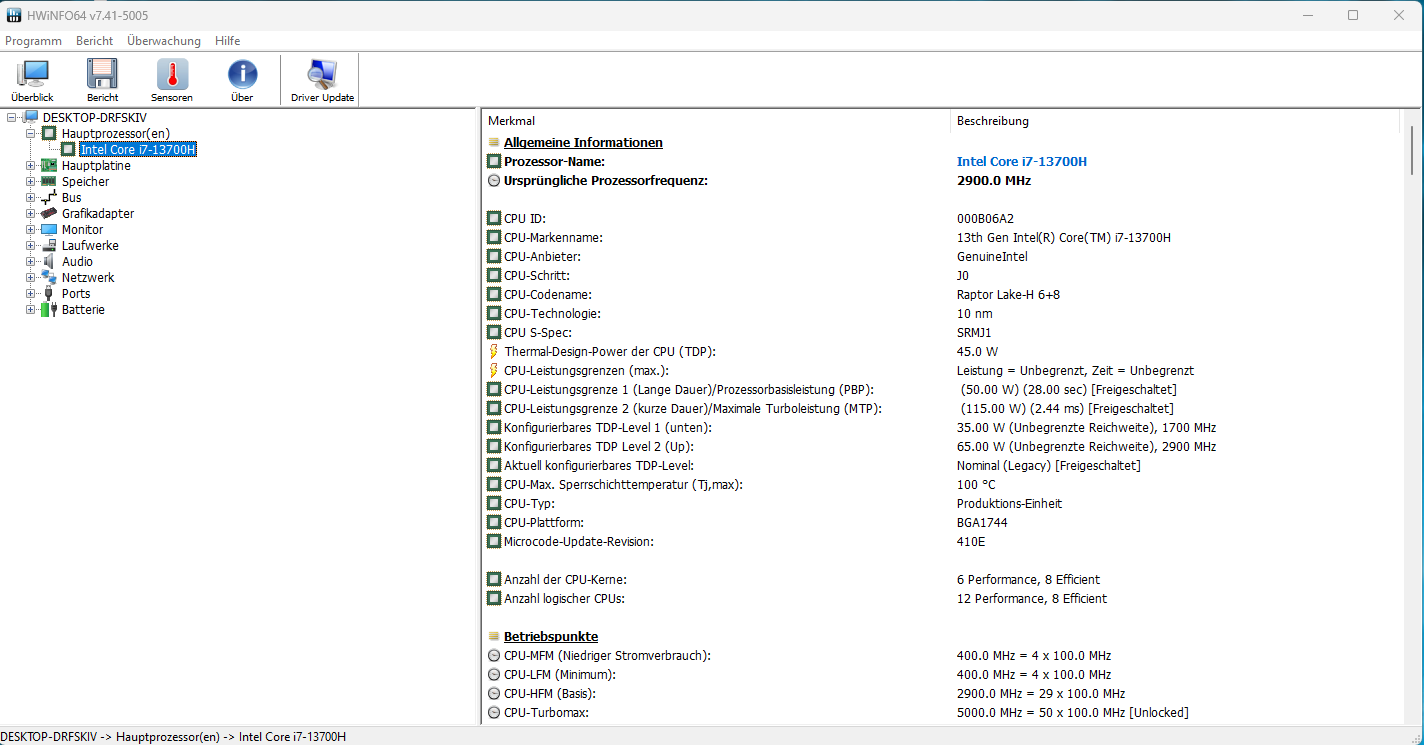The image size is (1424, 745).
Task: Open the Programm menu
Action: click(x=33, y=41)
